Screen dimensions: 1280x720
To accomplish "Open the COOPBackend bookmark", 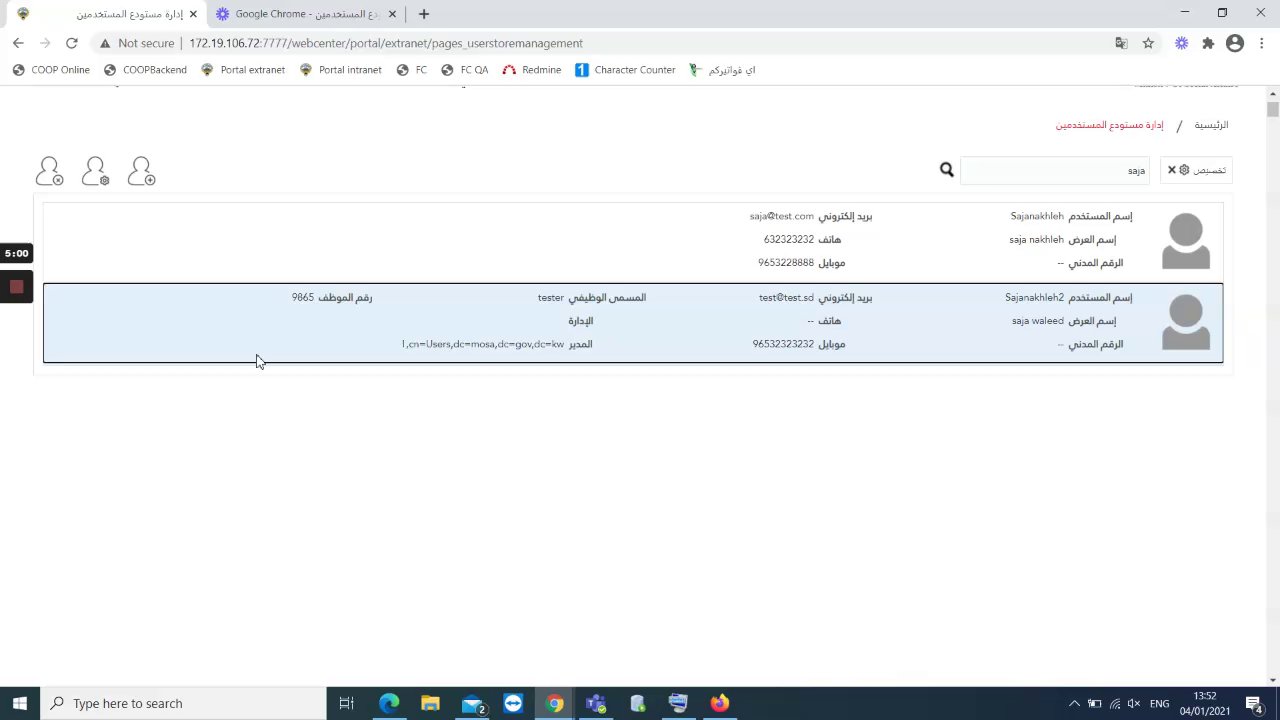I will coord(145,70).
